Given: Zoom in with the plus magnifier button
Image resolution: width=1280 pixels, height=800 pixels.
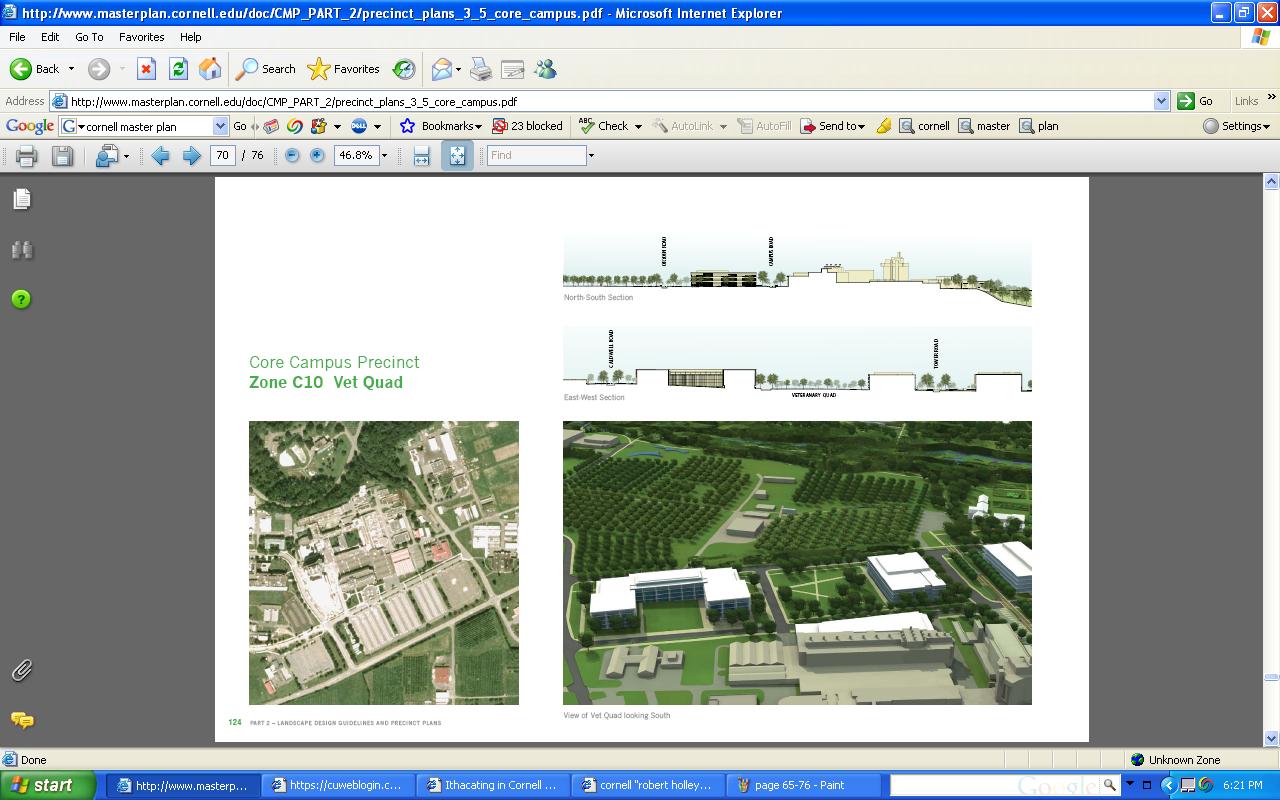Looking at the screenshot, I should point(317,156).
